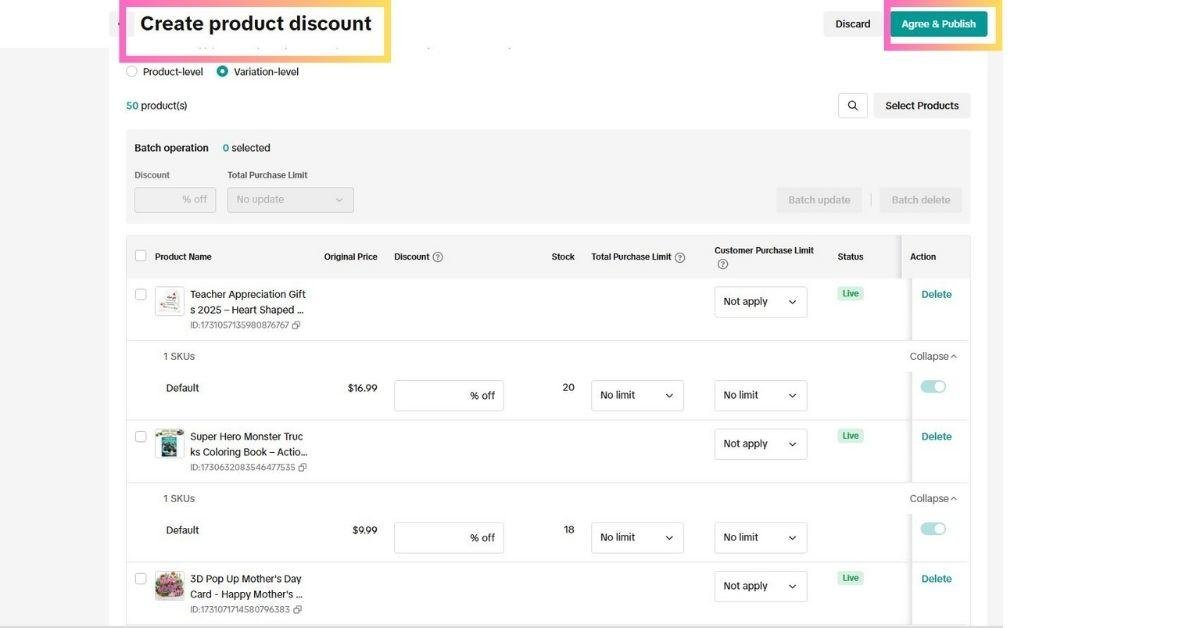Focus discount field for $9.99 SKU
Image resolution: width=1200 pixels, height=628 pixels.
click(449, 537)
